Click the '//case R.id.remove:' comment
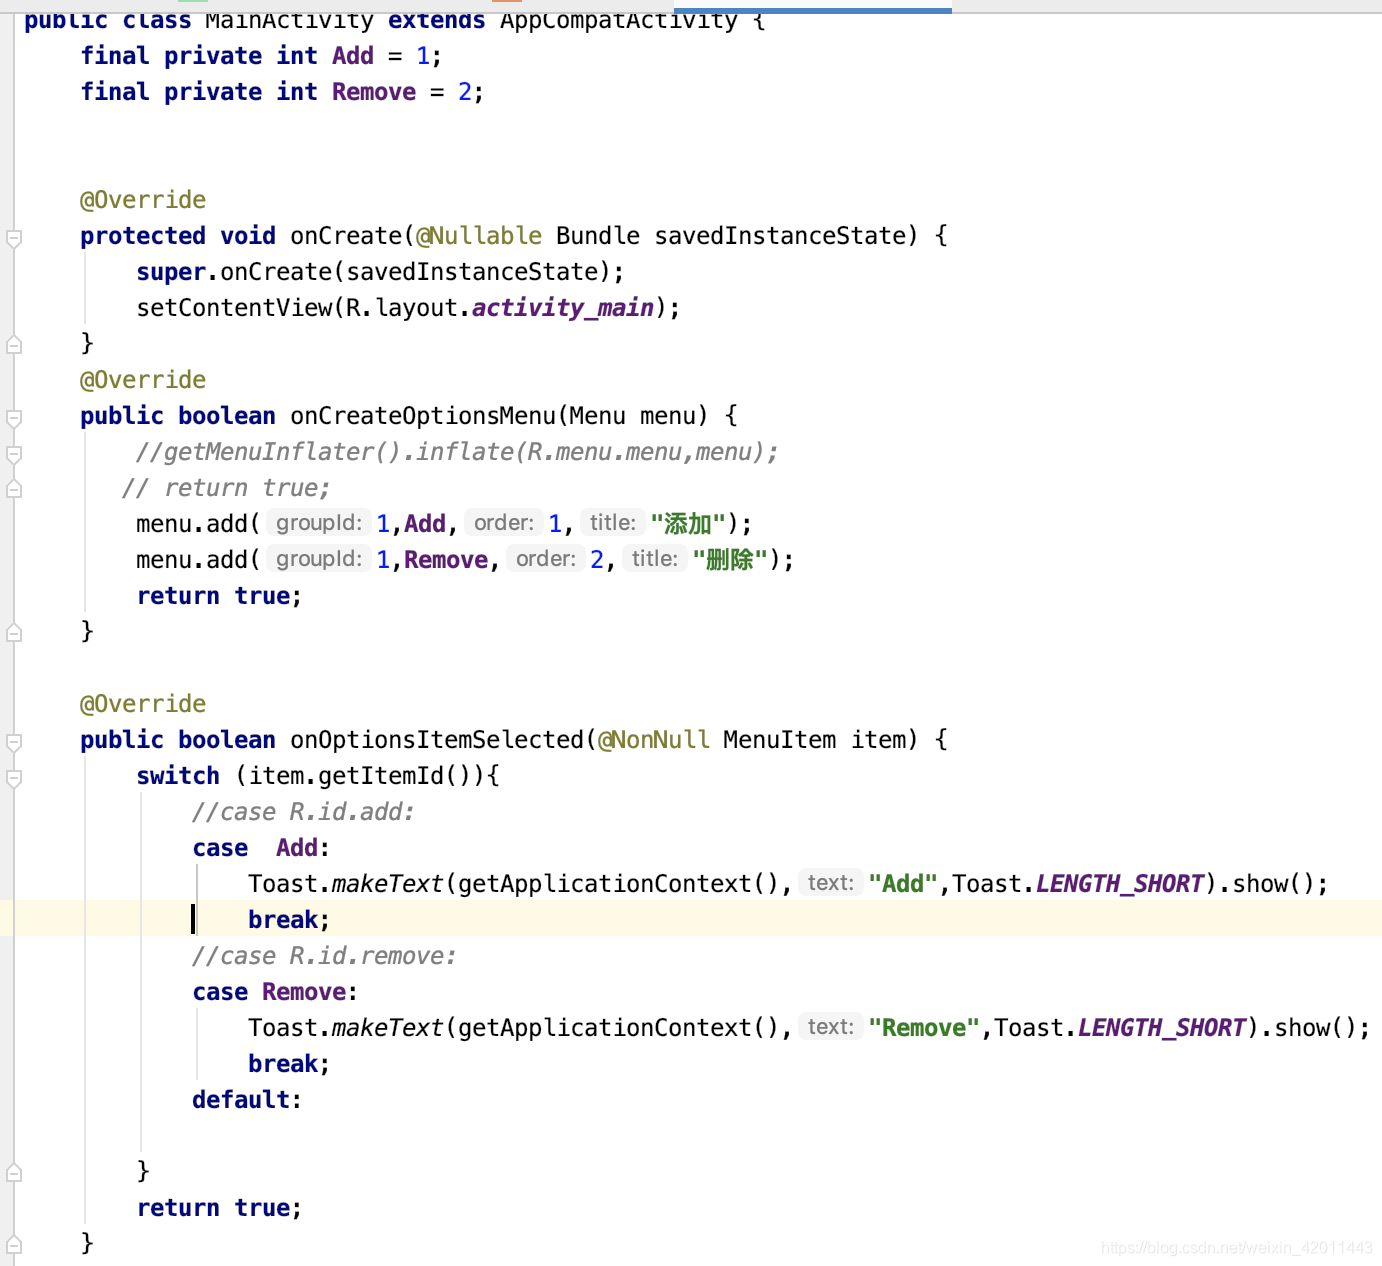Viewport: 1382px width, 1266px height. (x=324, y=956)
